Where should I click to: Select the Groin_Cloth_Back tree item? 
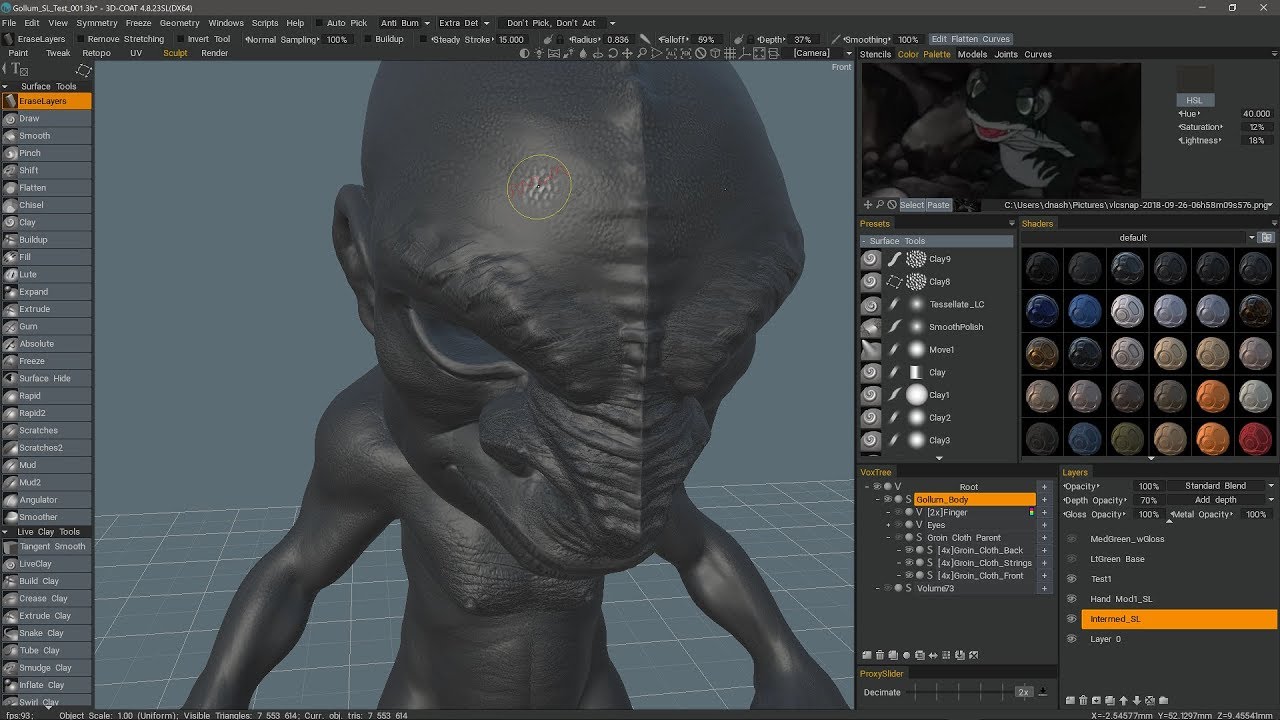[x=979, y=550]
